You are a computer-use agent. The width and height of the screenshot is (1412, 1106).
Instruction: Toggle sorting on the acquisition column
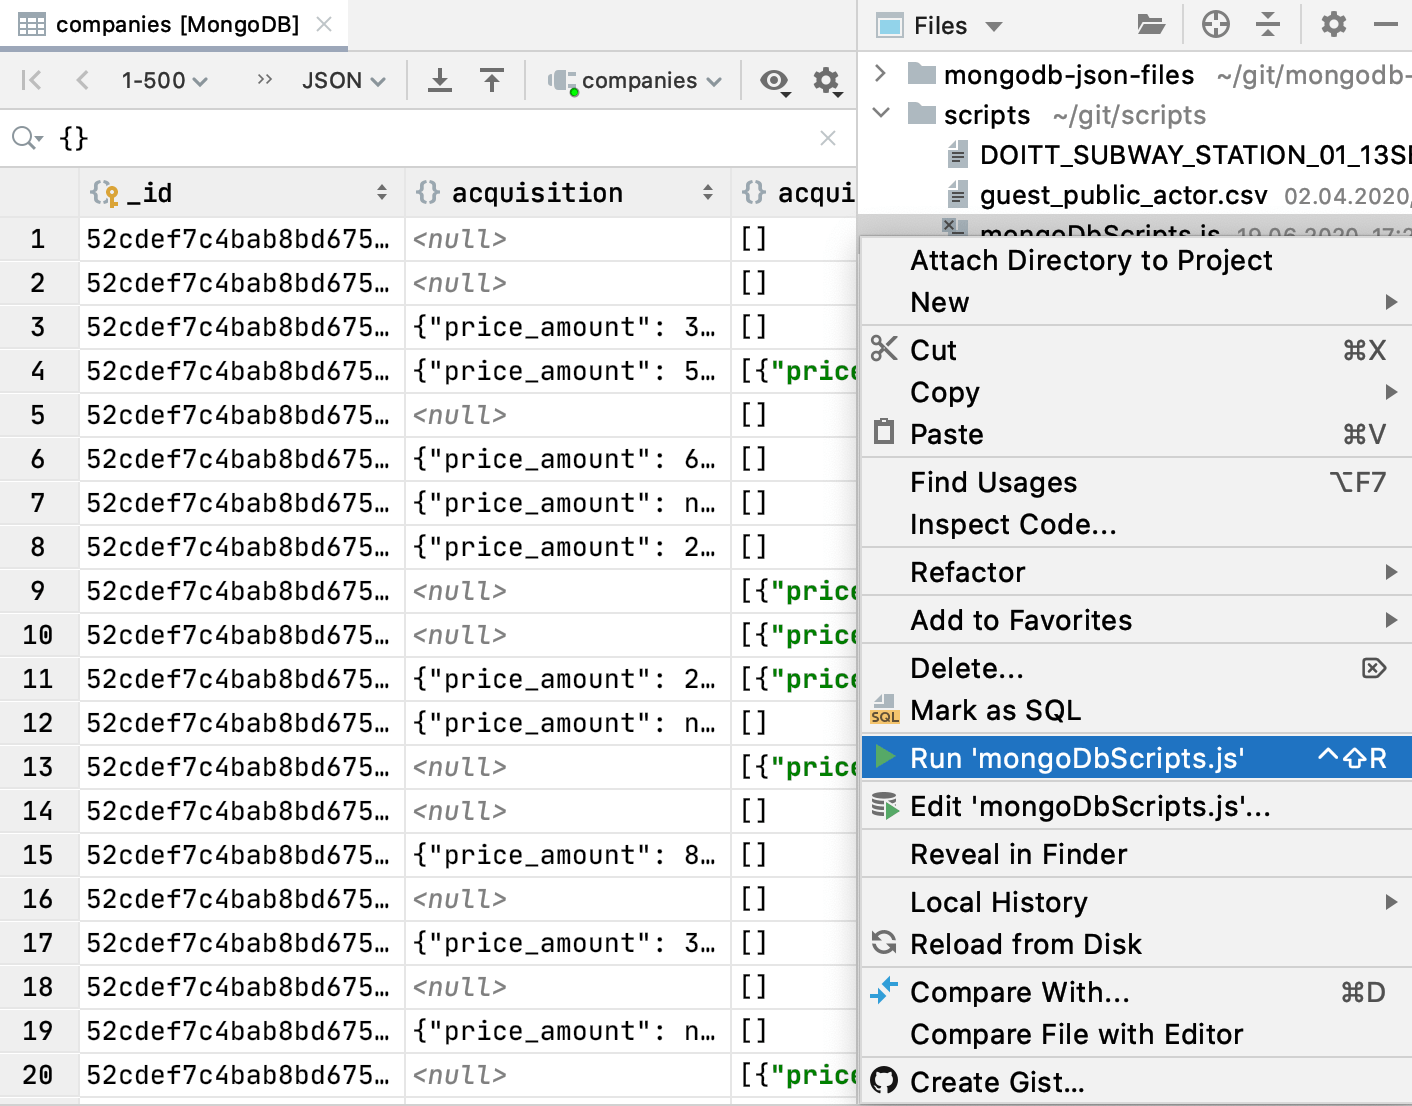click(707, 193)
